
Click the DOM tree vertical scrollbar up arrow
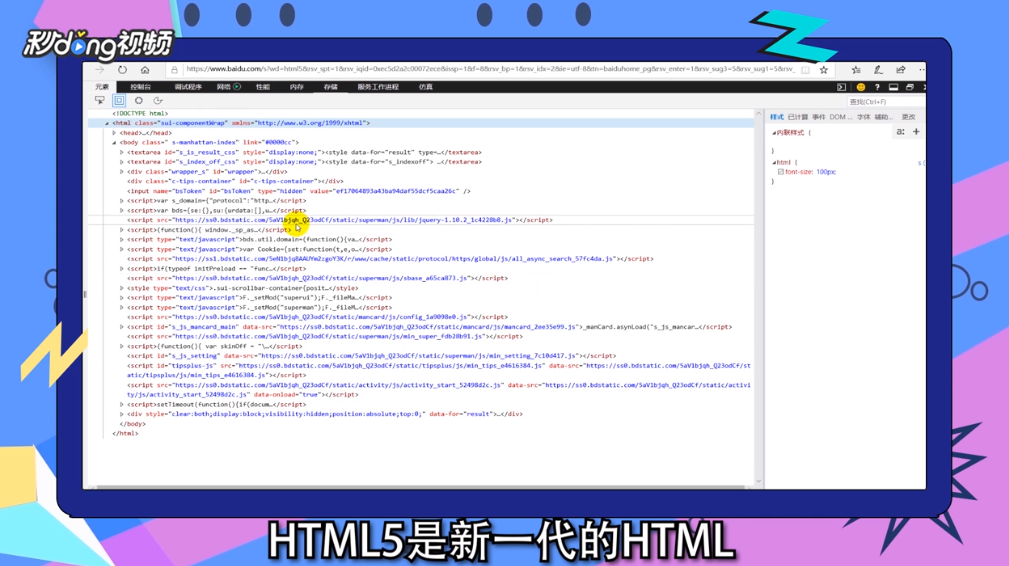(x=758, y=114)
